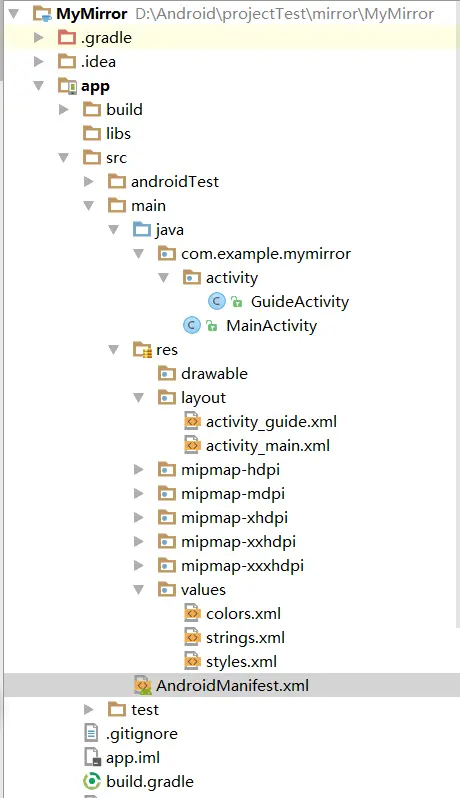Click the MainActivity class icon
This screenshot has width=460, height=798.
(x=192, y=325)
